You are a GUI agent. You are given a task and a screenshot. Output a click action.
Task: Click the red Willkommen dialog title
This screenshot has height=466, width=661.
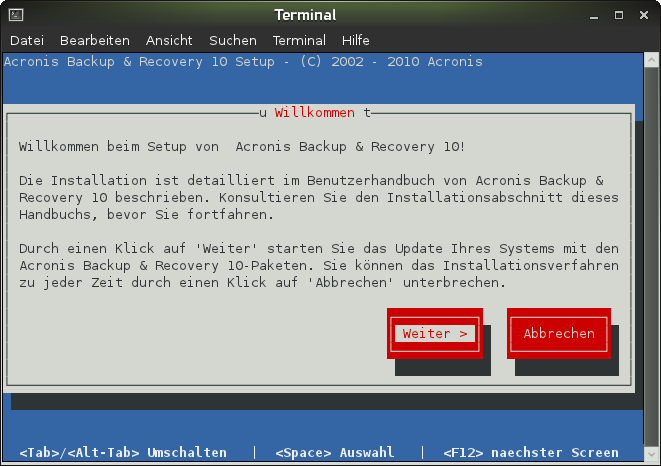coord(314,113)
